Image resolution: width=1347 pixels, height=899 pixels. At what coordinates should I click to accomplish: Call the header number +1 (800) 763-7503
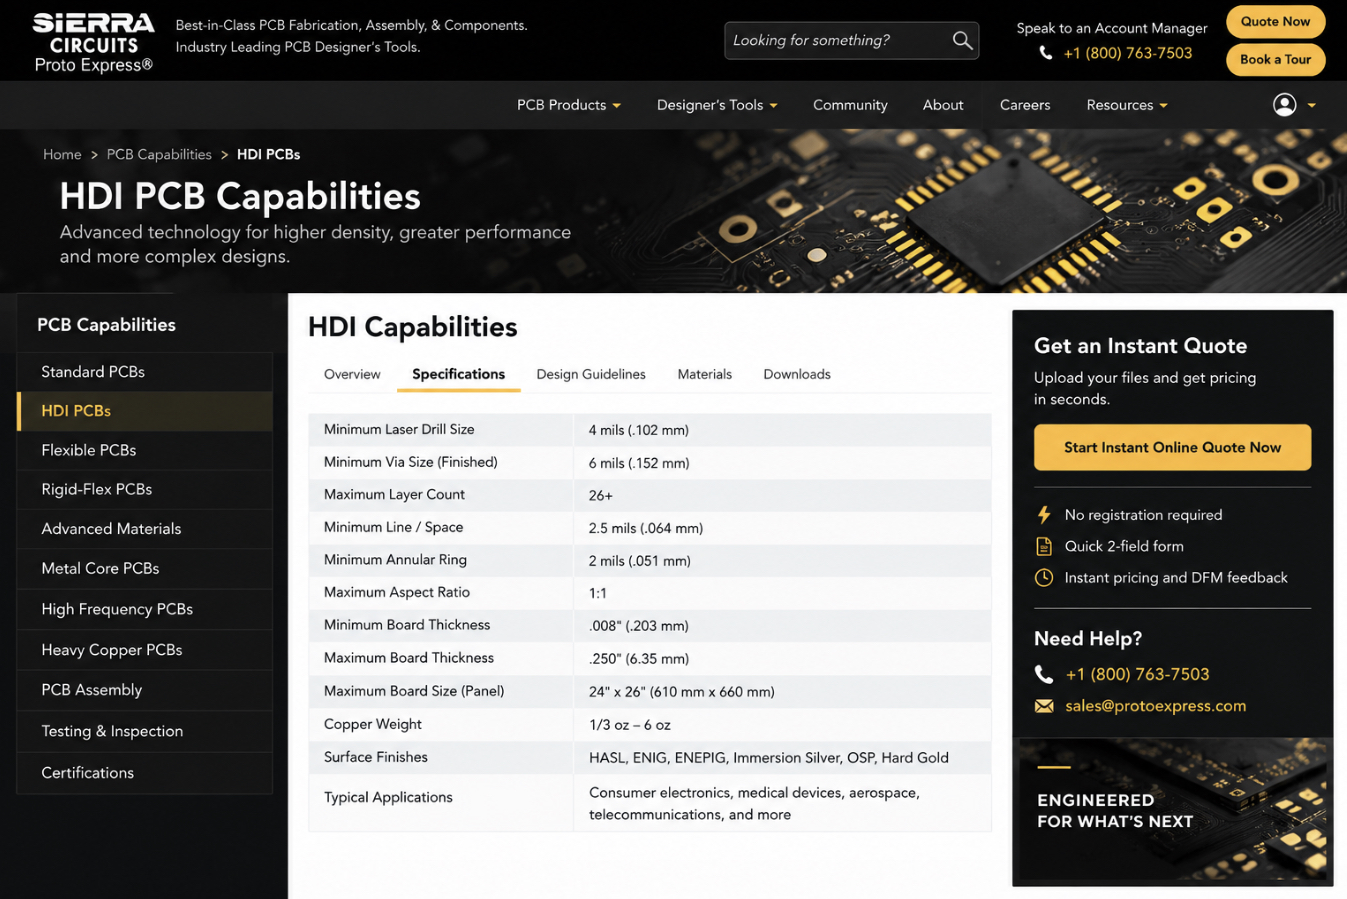tap(1128, 53)
